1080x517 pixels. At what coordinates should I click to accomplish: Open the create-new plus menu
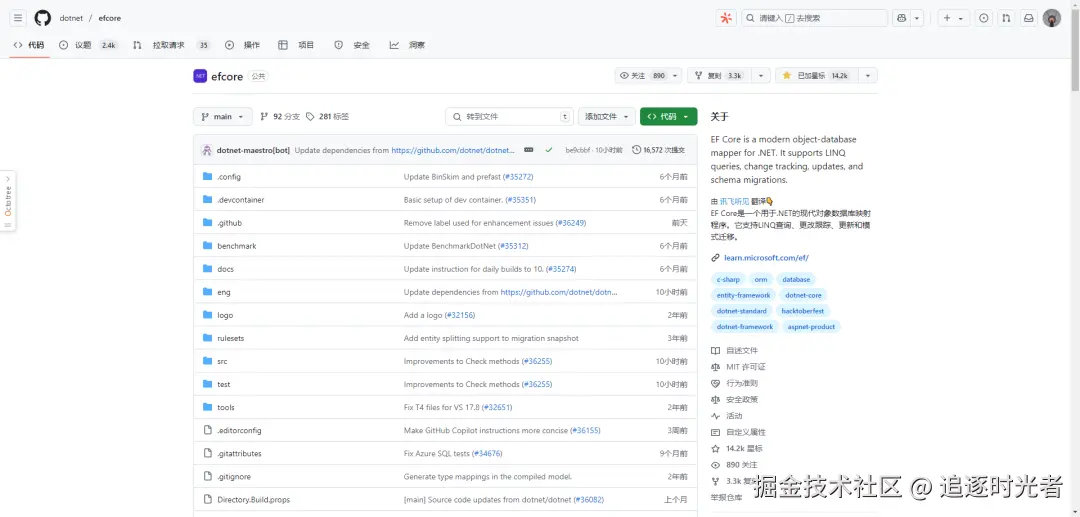pos(953,18)
